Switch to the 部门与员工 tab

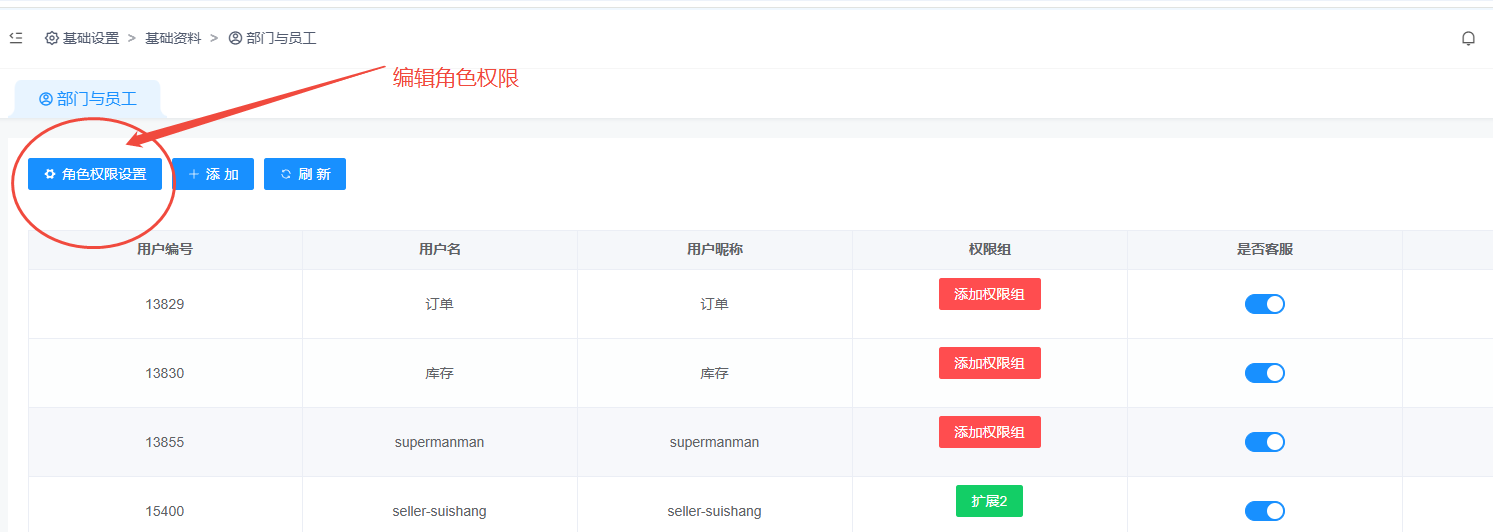point(88,99)
